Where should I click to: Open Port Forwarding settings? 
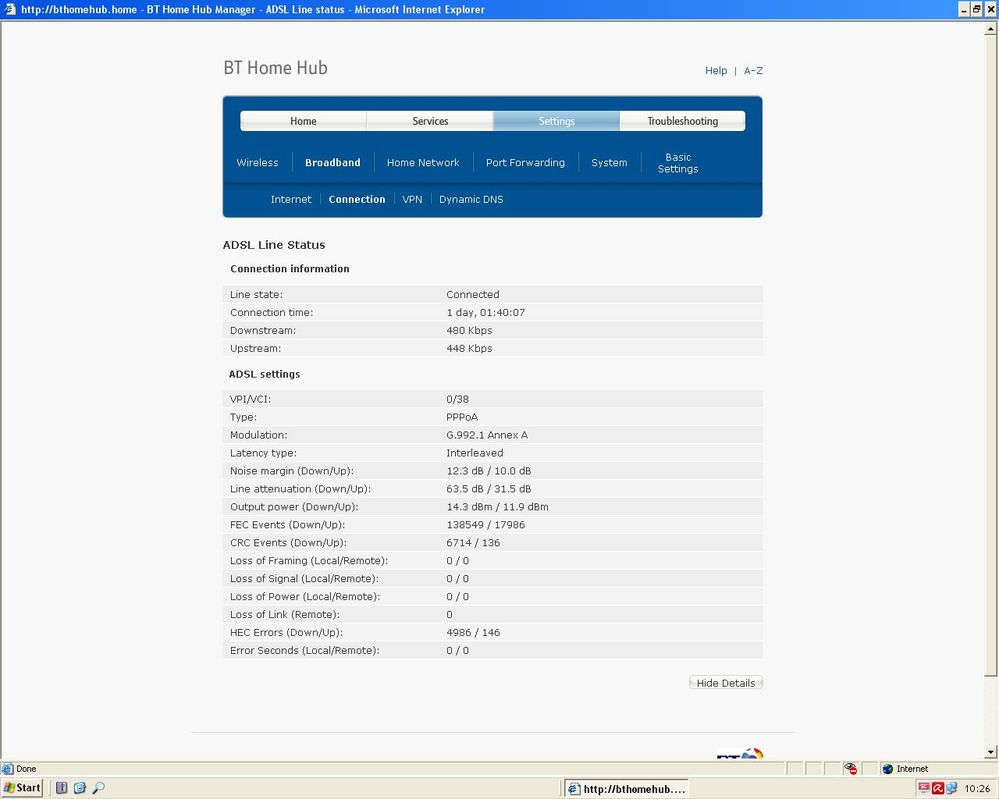click(x=526, y=162)
